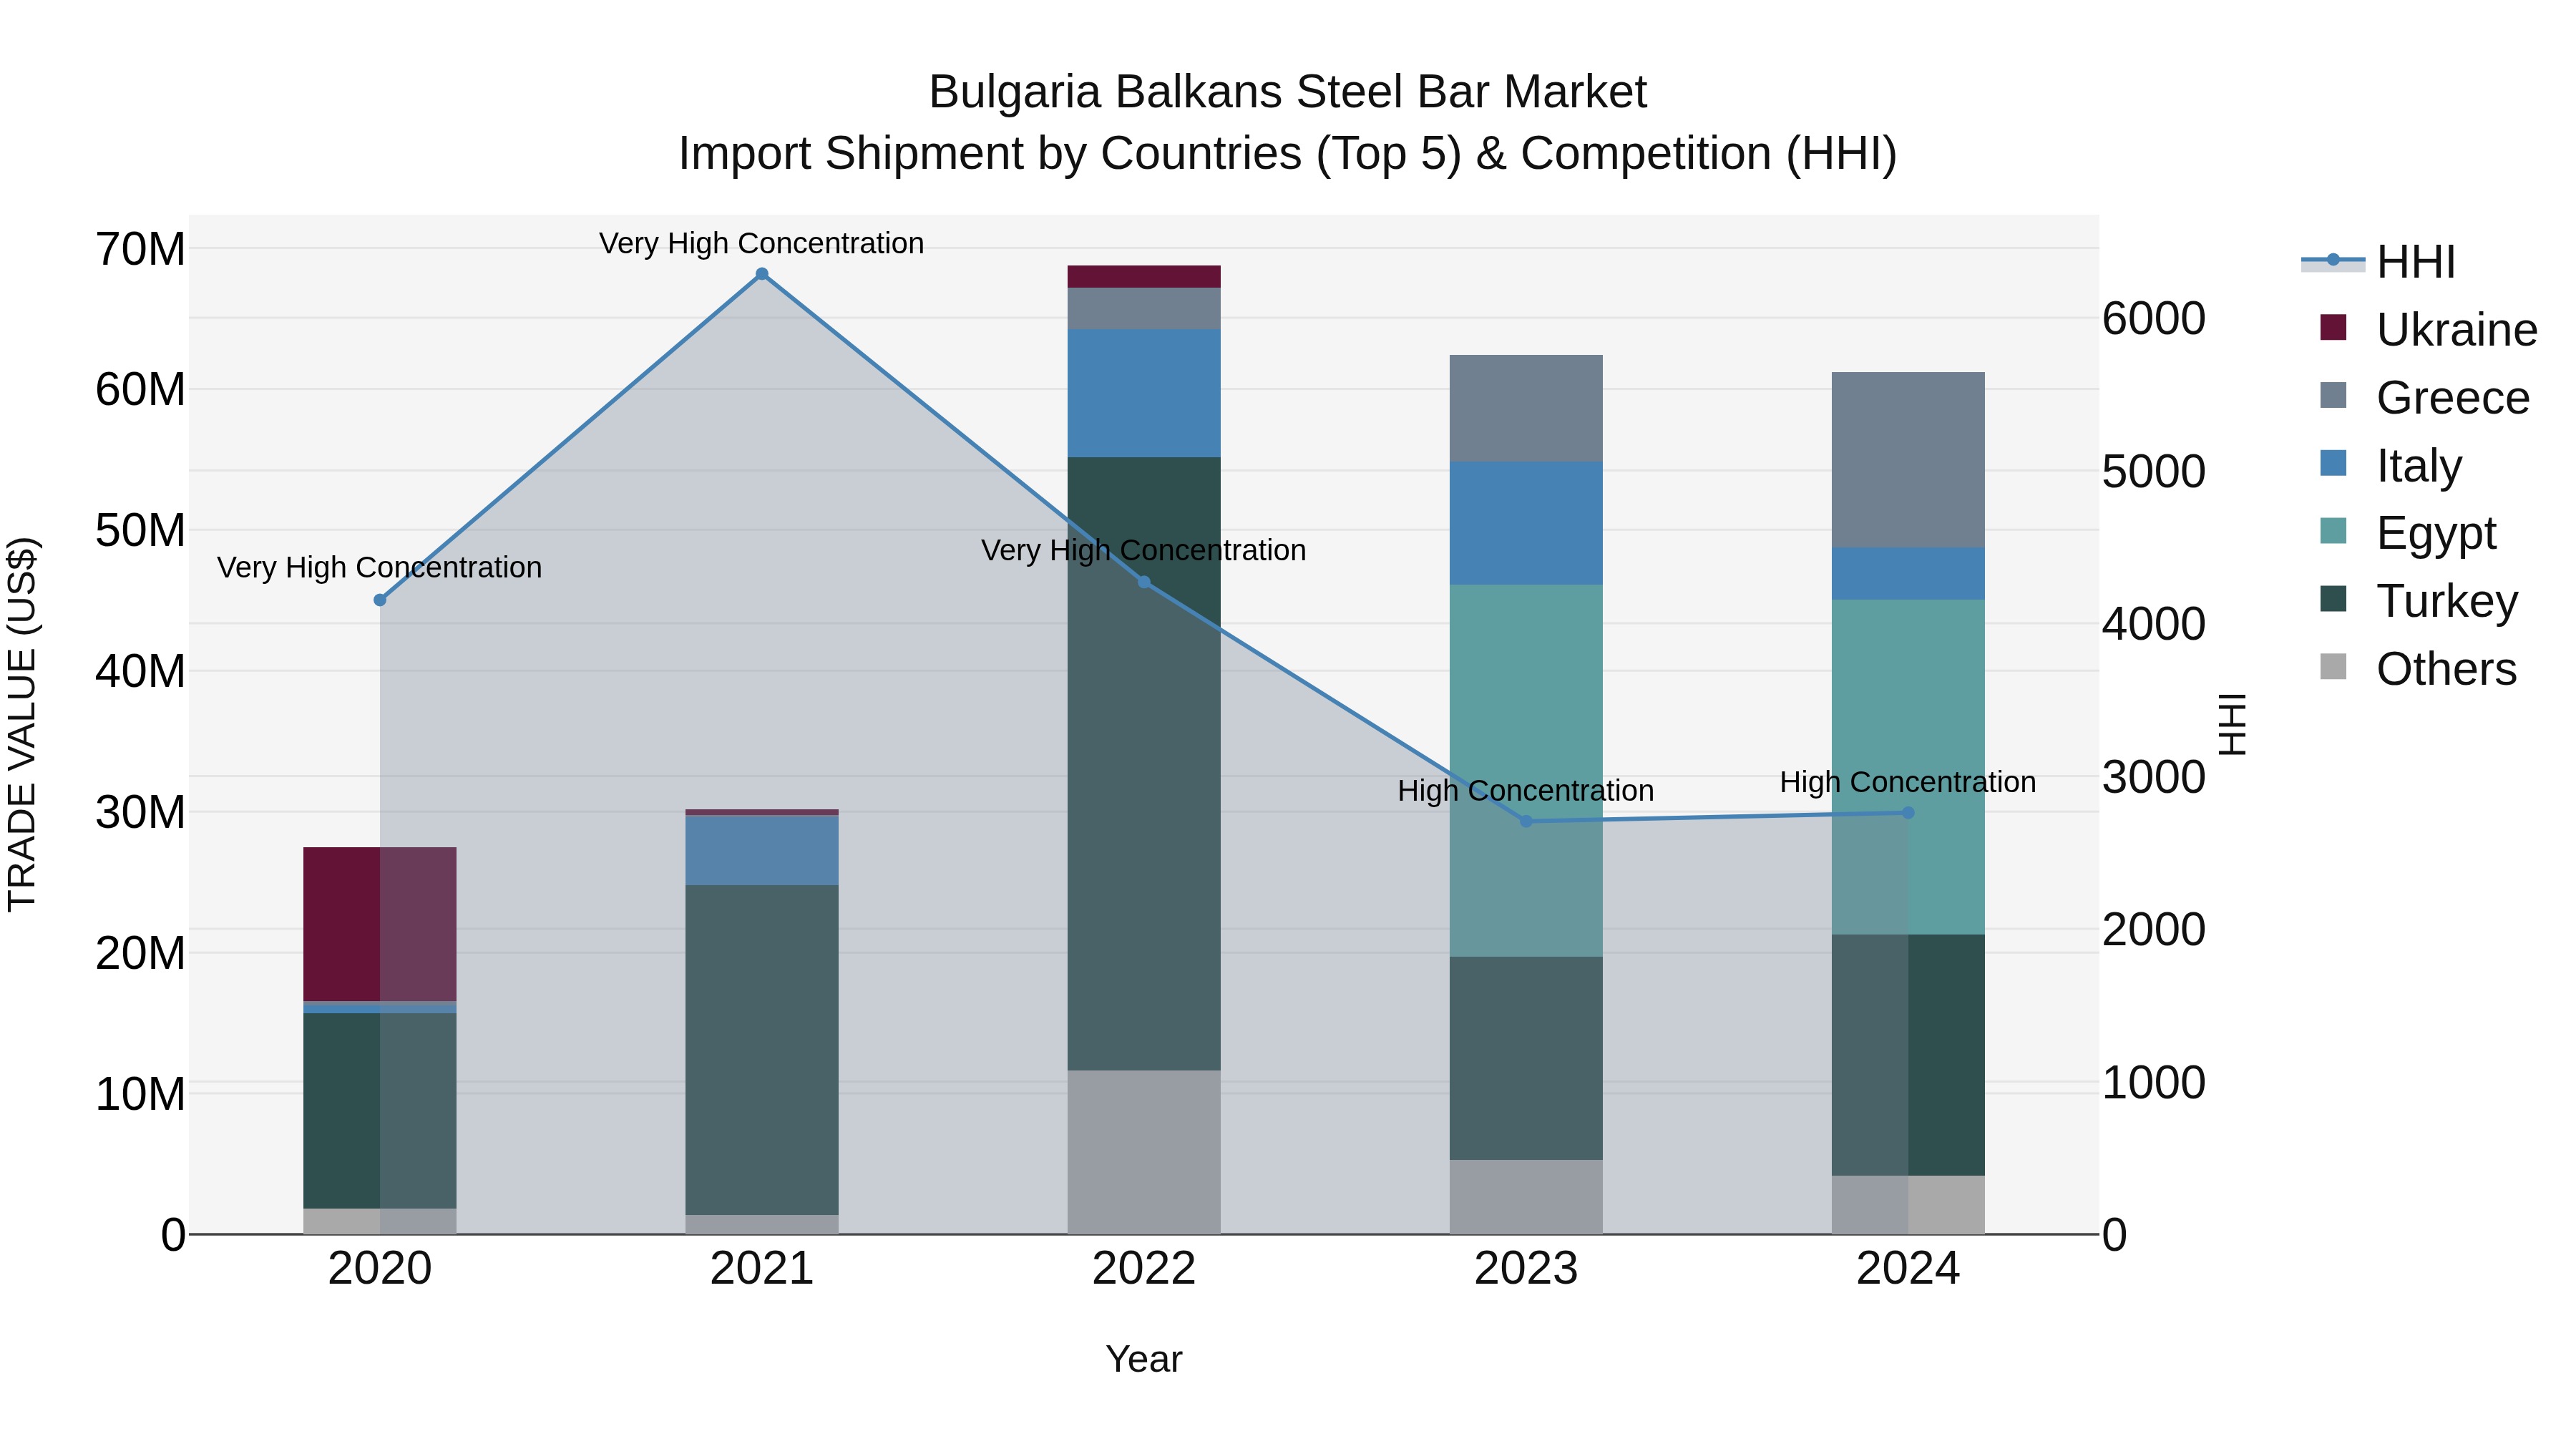
Task: Click the 'Very High Concentration' label above 2020
Action: pyautogui.click(x=380, y=567)
